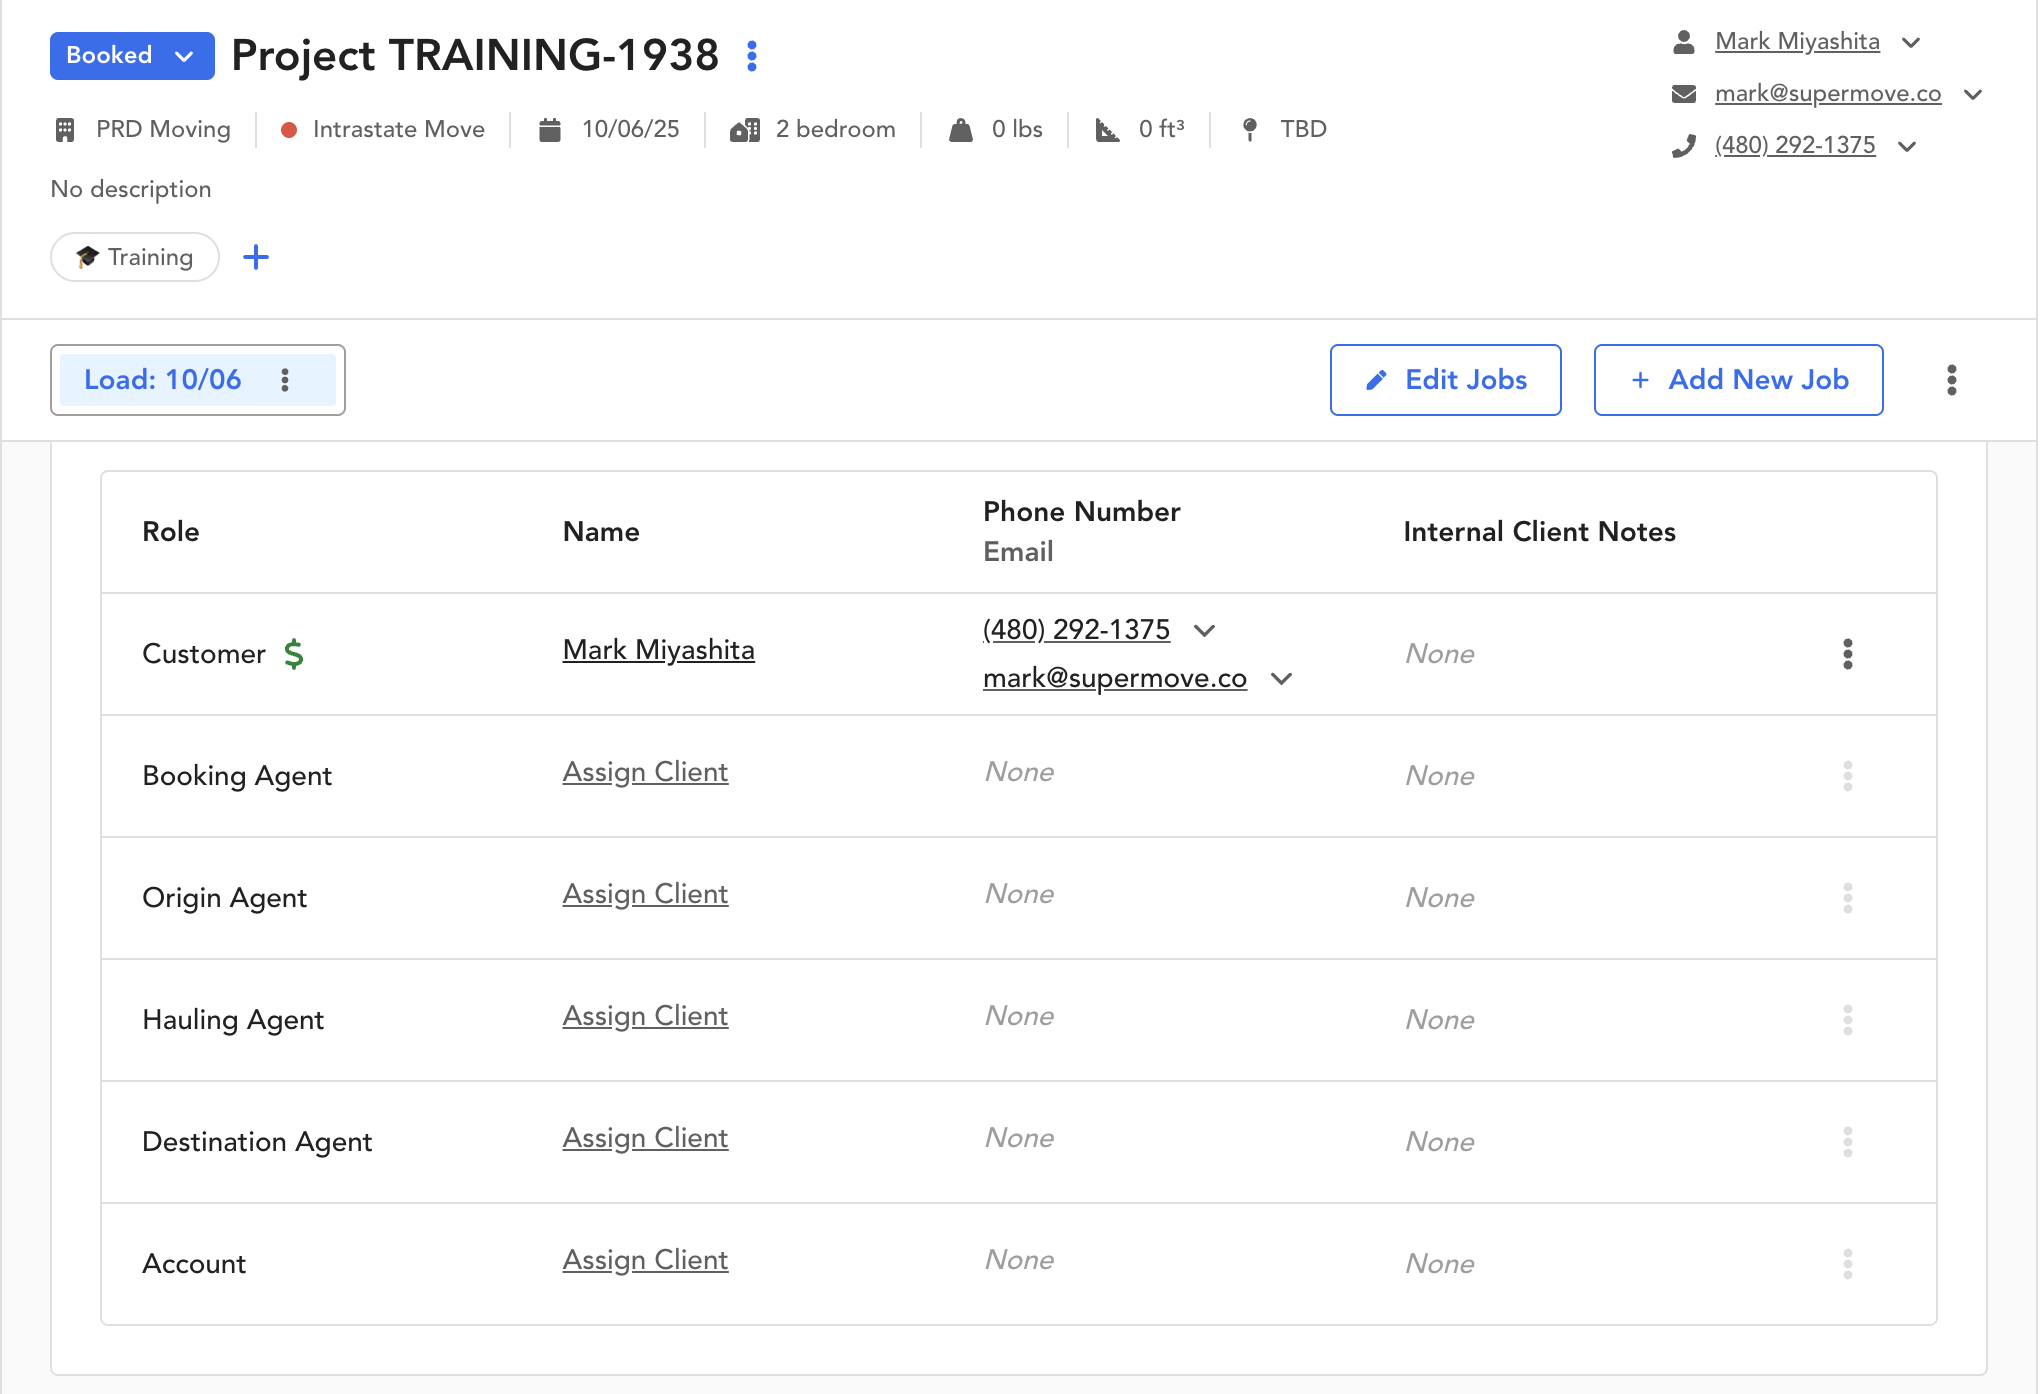Click Assign Client for Booking Agent
Image resolution: width=2044 pixels, height=1394 pixels.
coord(645,772)
